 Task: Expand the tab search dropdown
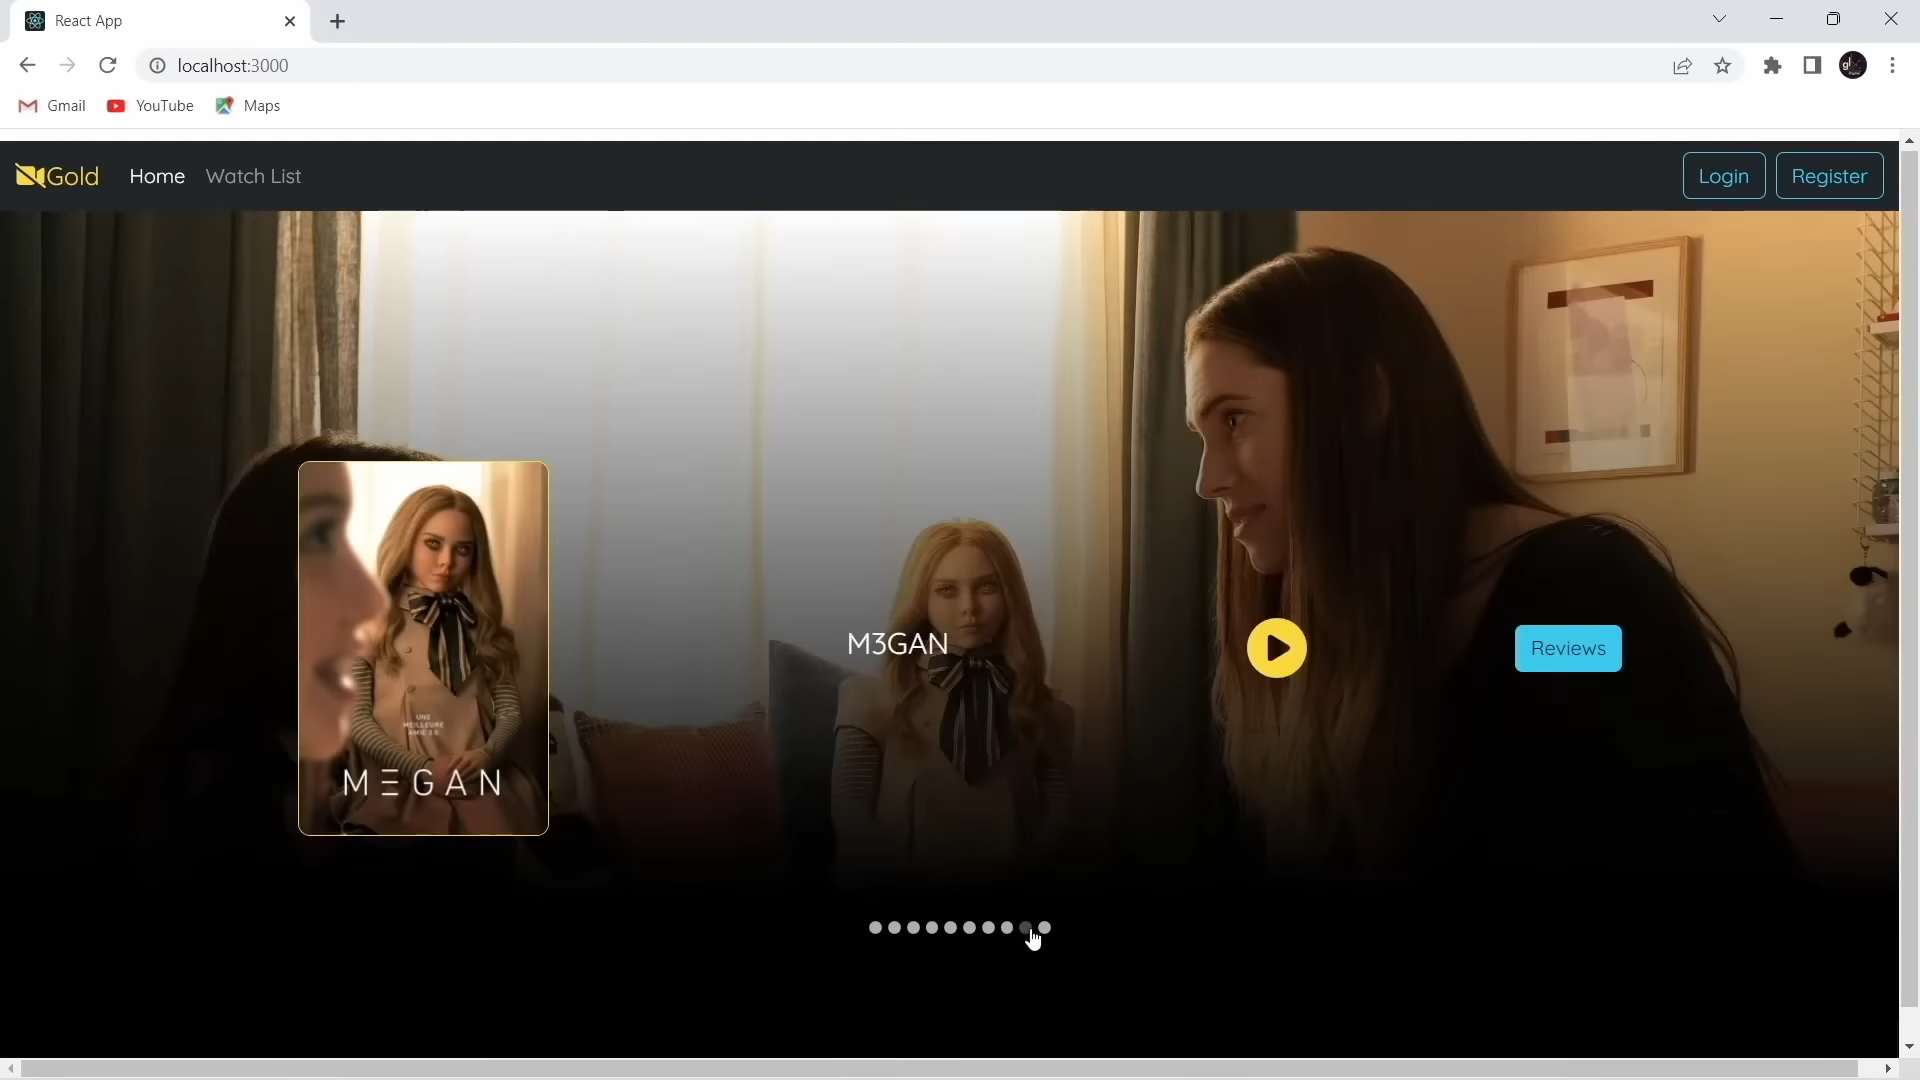[x=1719, y=19]
